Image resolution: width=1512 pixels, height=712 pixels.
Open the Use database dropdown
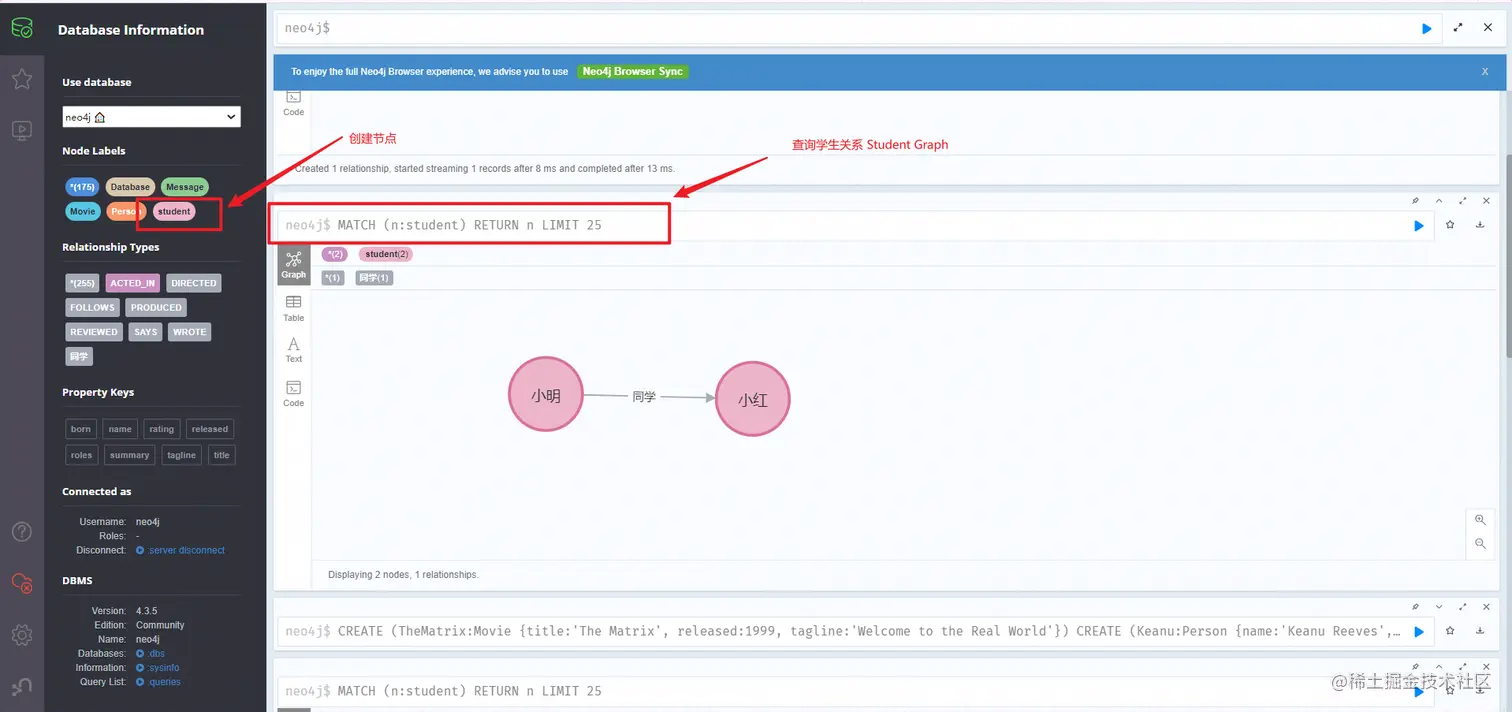151,117
